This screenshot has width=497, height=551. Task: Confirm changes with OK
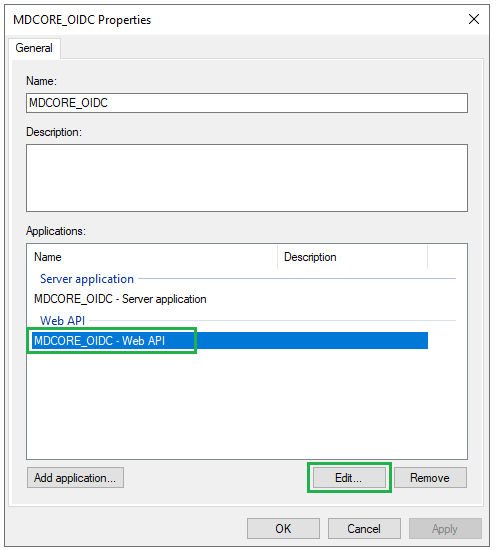click(x=283, y=529)
